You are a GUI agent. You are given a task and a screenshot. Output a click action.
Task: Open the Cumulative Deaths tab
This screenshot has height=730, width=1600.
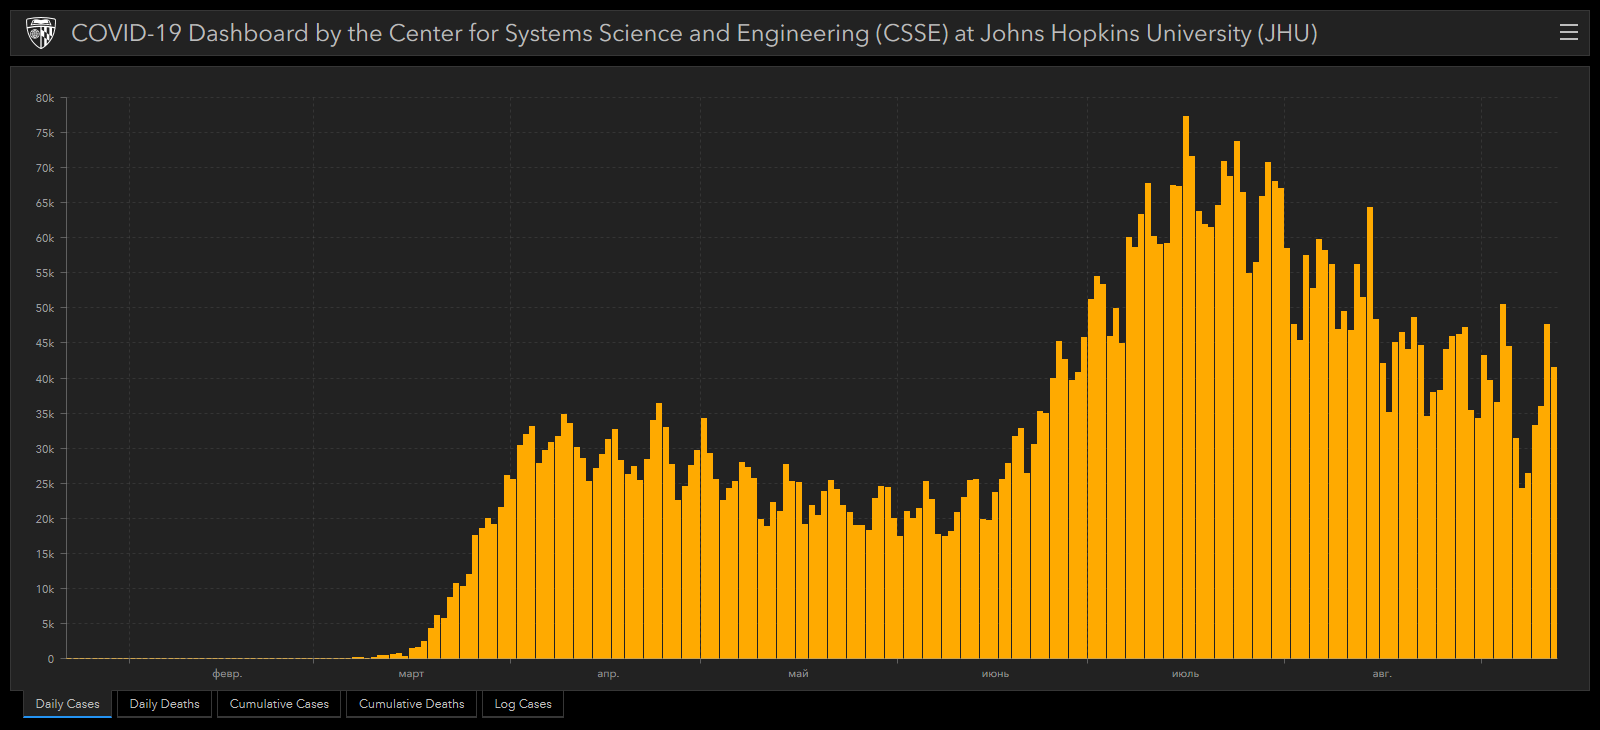tap(411, 704)
